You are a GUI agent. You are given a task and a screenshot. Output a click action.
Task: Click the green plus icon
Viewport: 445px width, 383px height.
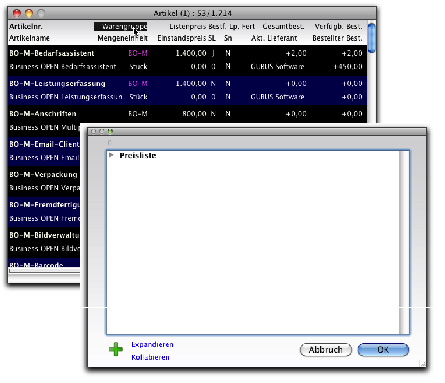116,349
